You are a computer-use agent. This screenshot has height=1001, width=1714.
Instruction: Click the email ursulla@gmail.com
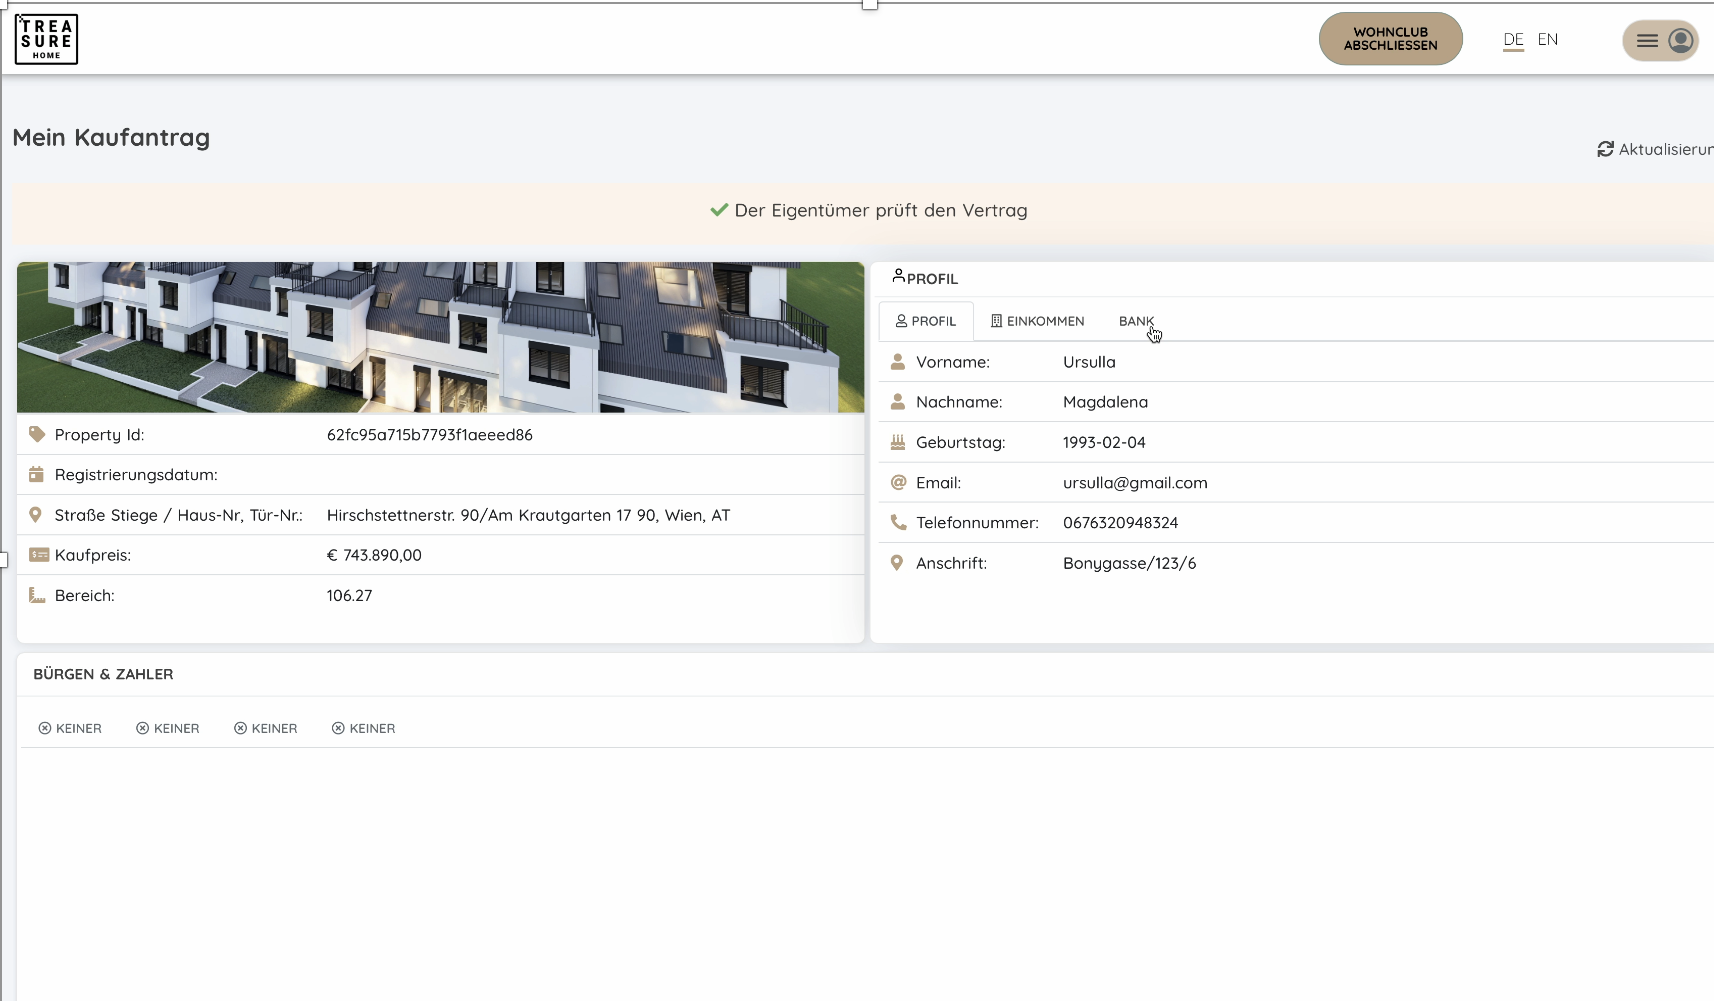click(x=1135, y=482)
